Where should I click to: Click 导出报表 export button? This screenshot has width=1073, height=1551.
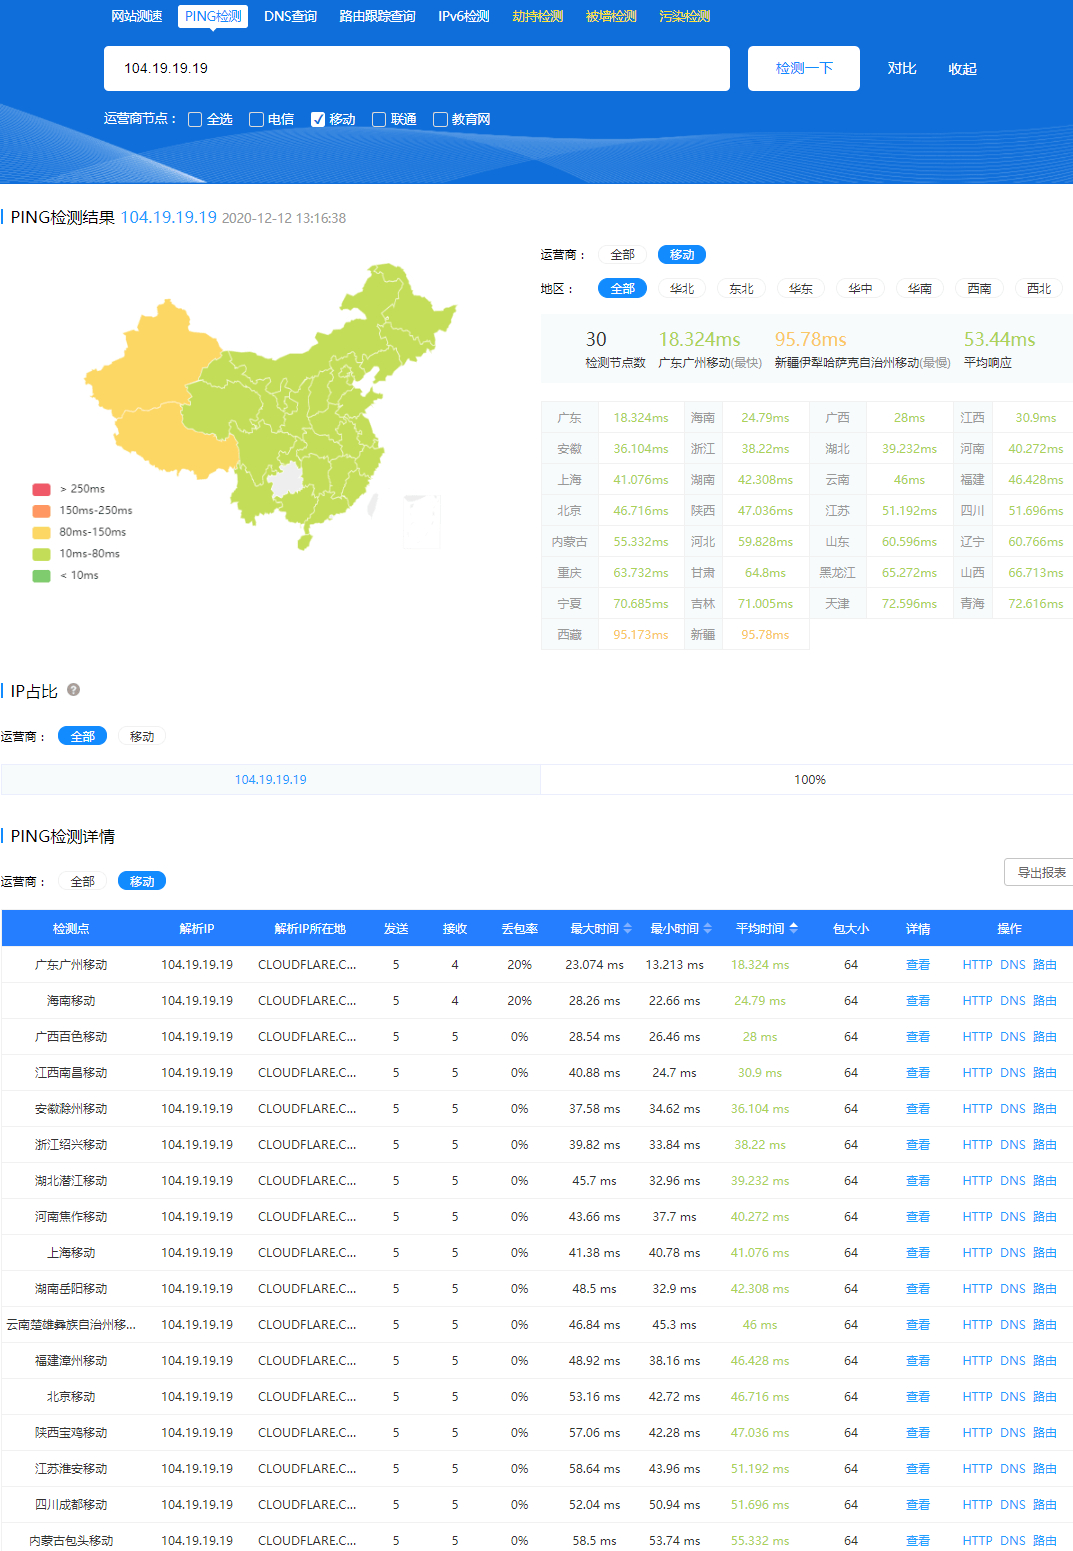point(1040,872)
